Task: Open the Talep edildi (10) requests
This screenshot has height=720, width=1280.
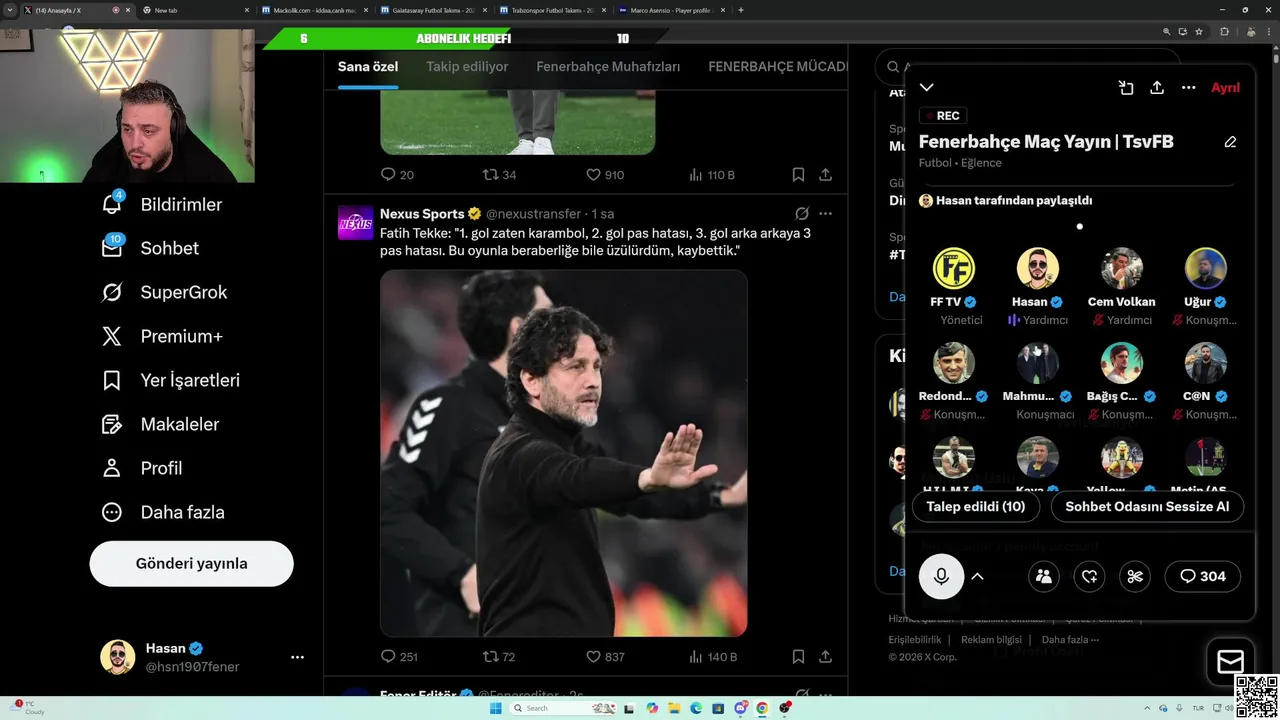Action: click(x=976, y=507)
